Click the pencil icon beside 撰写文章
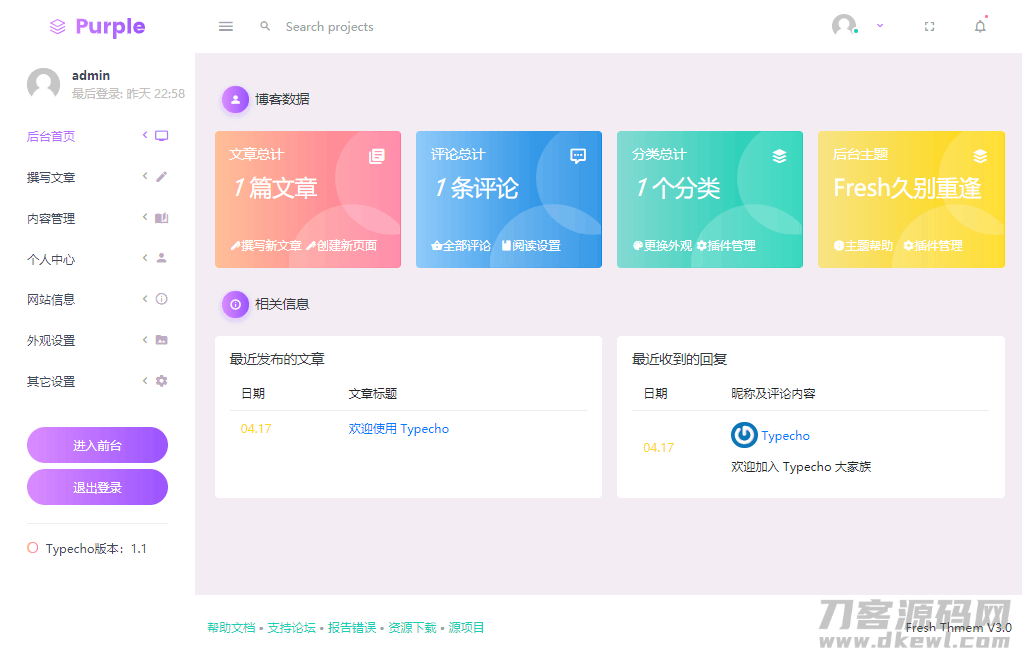This screenshot has height=654, width=1022. coord(163,177)
